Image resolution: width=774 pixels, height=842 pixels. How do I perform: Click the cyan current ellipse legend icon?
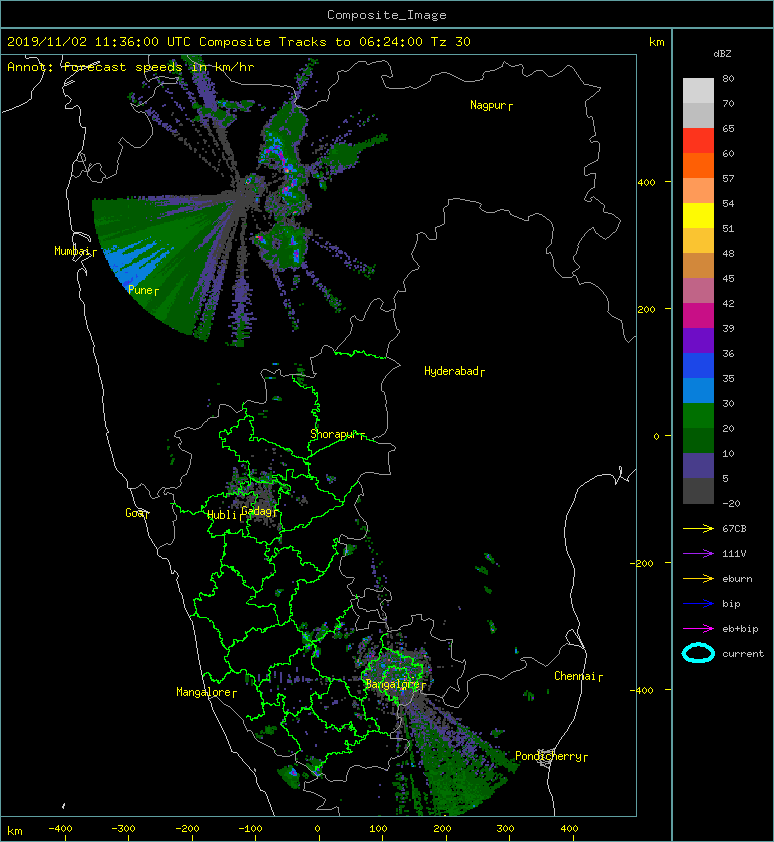tap(698, 653)
